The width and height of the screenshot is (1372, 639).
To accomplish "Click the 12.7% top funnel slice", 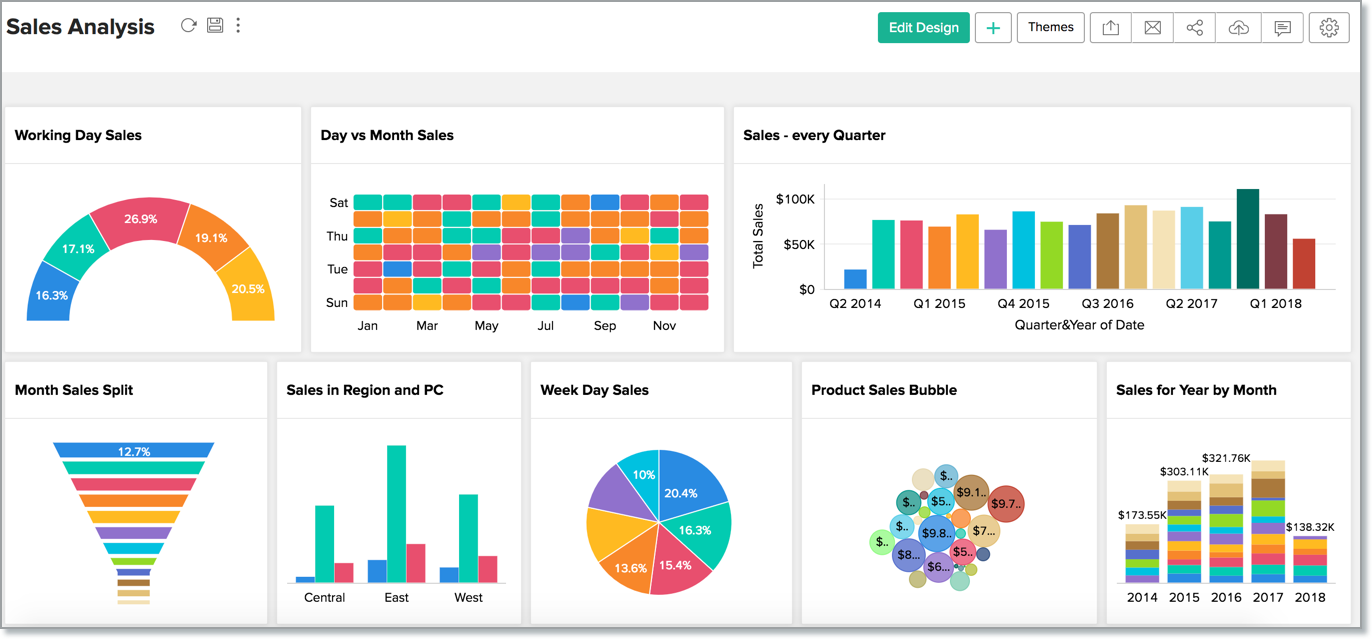I will (134, 451).
